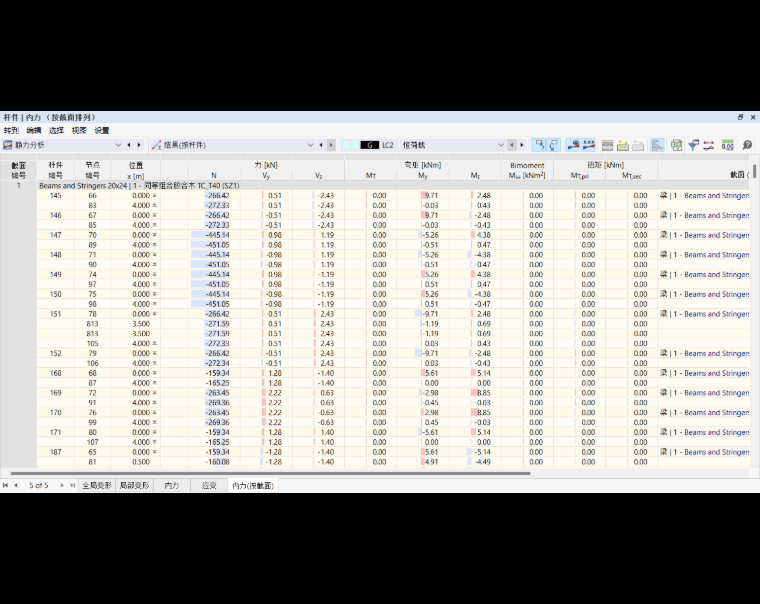
Task: Export table to Excel icon
Action: [x=676, y=145]
